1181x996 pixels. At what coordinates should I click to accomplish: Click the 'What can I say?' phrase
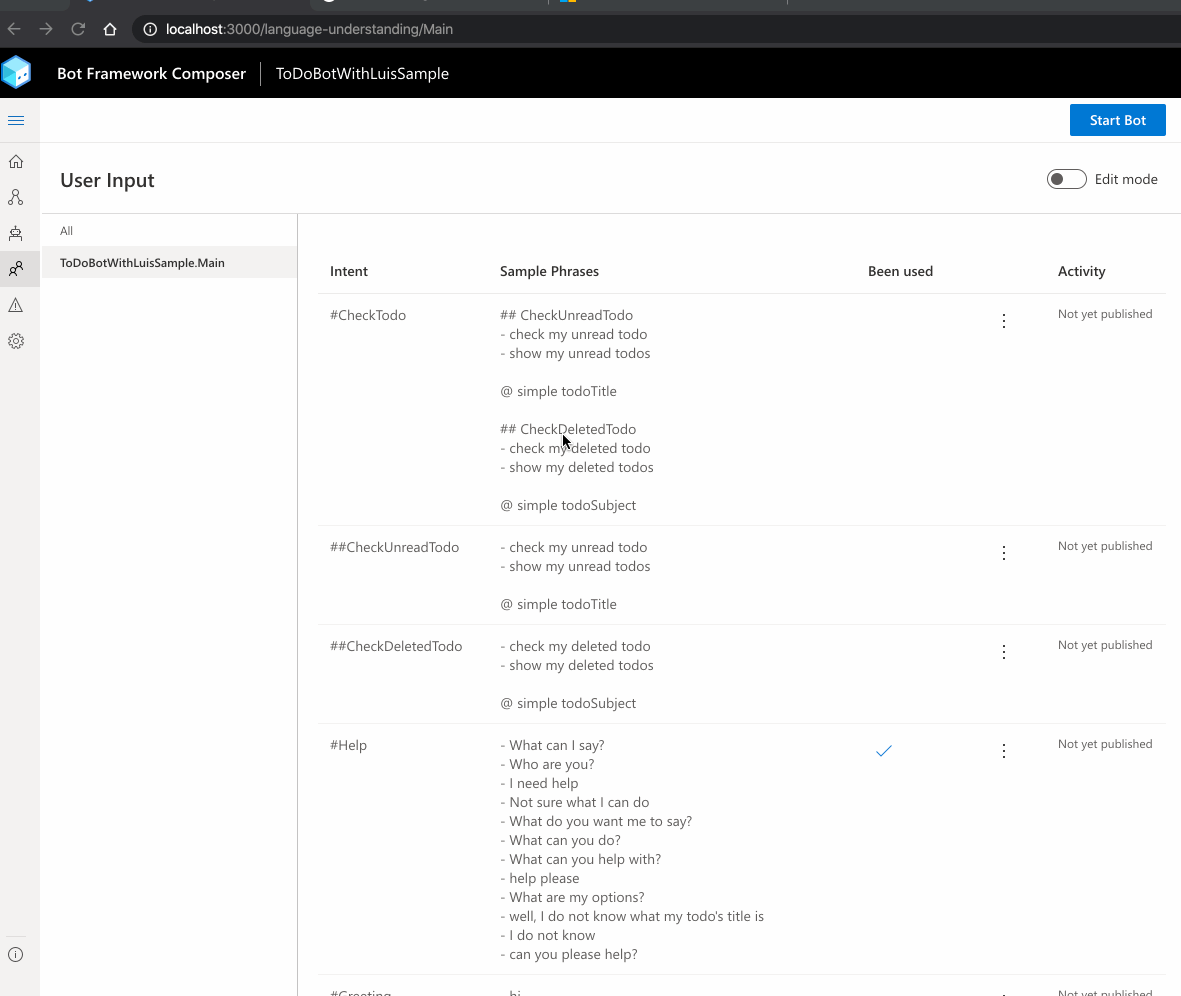557,745
